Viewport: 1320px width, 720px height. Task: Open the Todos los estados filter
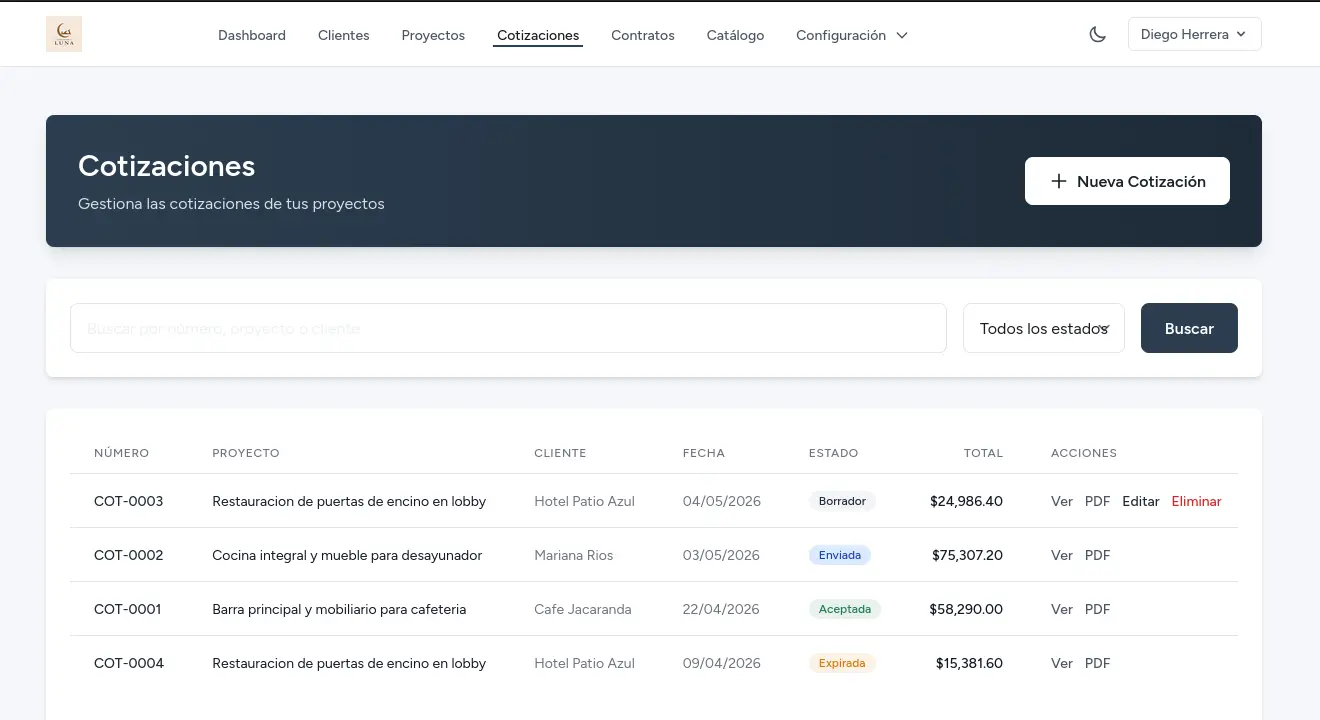tap(1043, 328)
